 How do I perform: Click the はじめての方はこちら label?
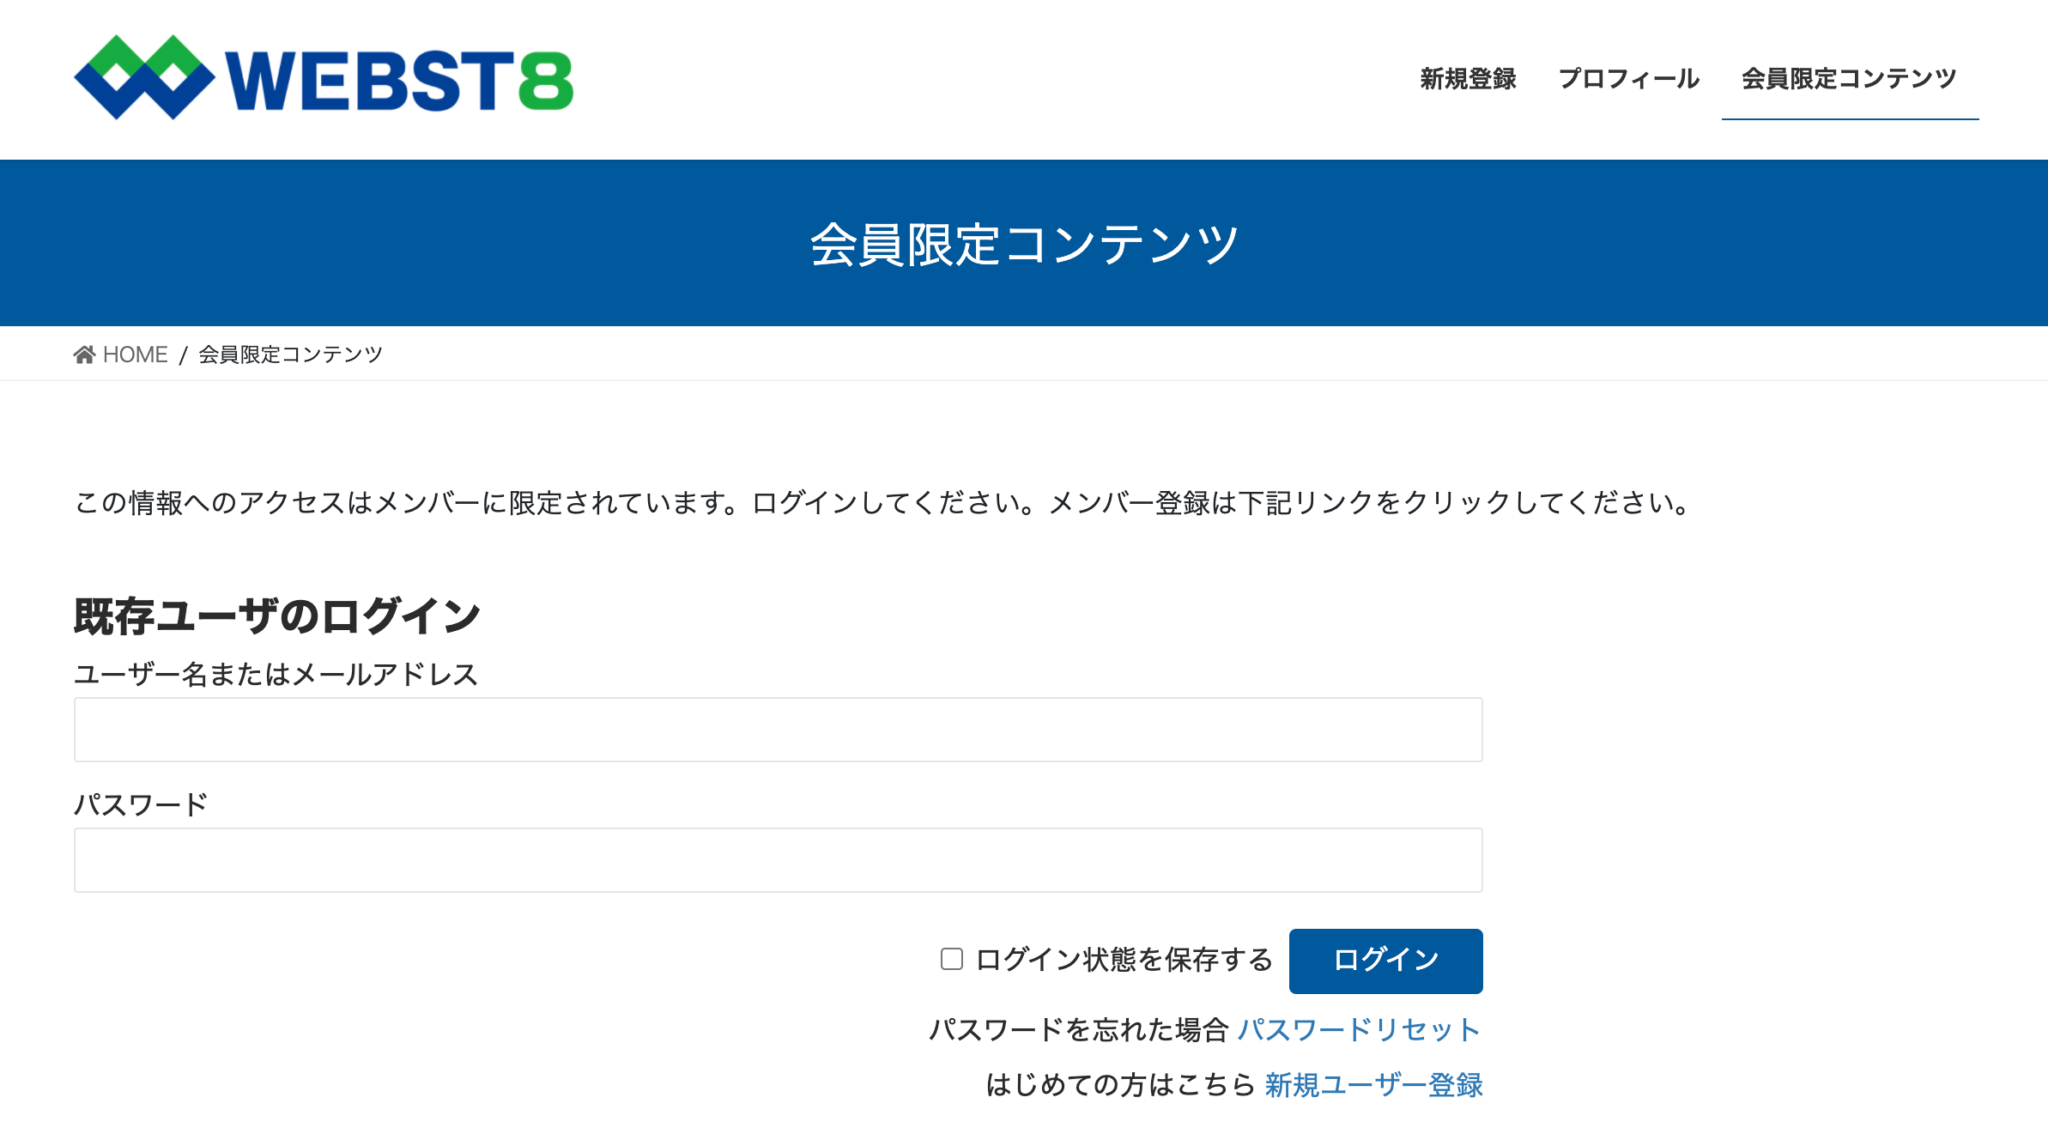(x=1119, y=1085)
